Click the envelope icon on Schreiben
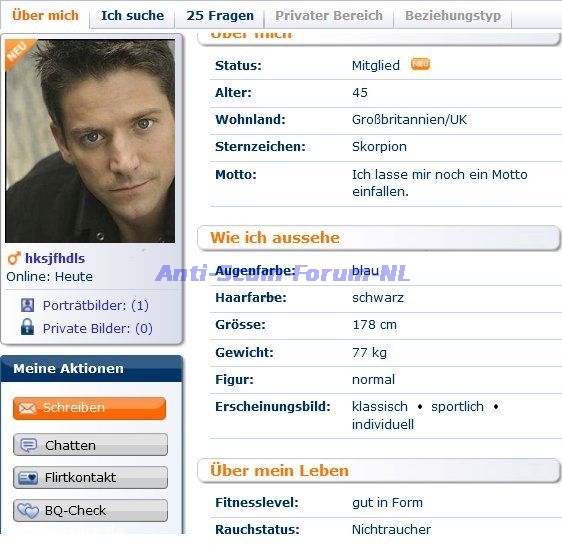562x545 pixels. 28,408
